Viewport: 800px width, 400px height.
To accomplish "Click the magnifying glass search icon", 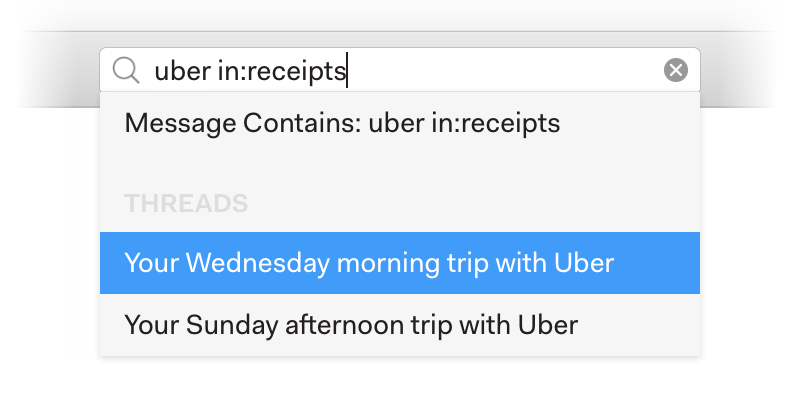I will [126, 70].
